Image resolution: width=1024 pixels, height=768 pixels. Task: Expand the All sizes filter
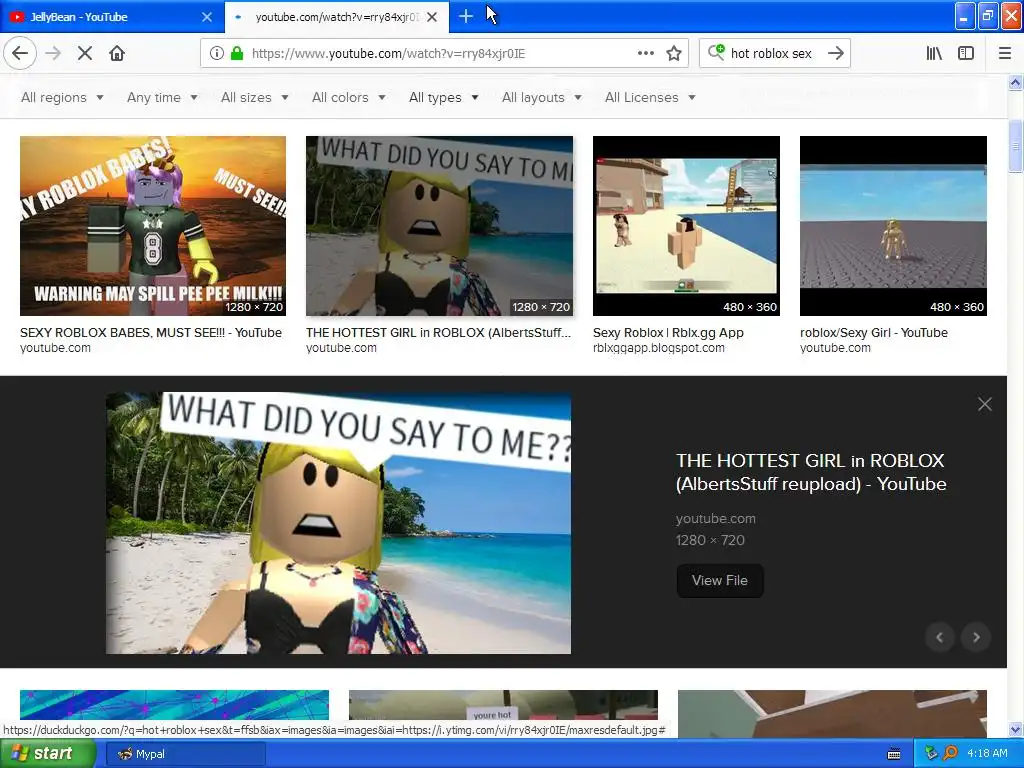(x=255, y=97)
